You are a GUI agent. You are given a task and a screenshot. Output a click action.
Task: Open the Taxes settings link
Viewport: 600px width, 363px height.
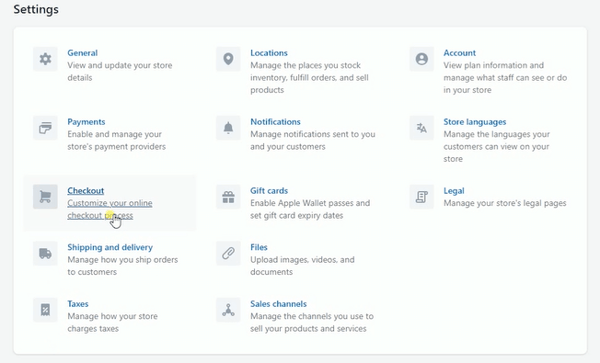(78, 304)
